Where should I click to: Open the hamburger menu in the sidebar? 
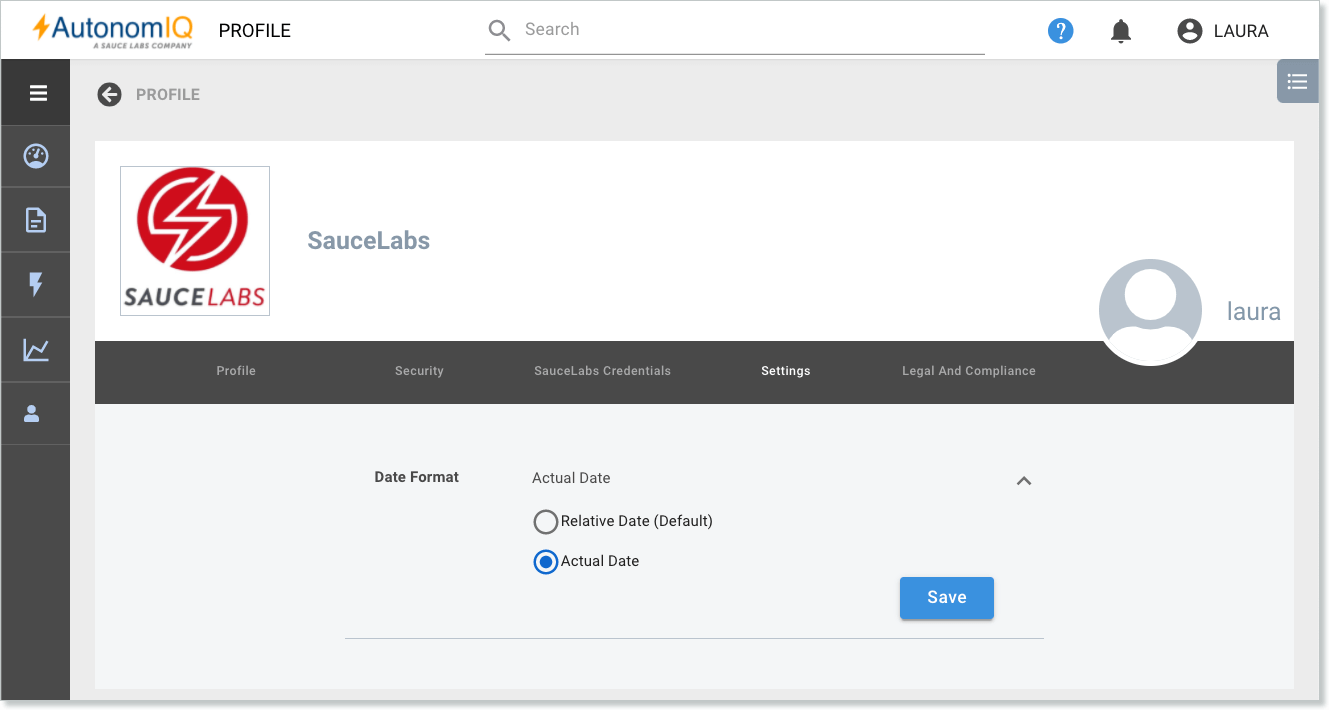click(x=38, y=93)
